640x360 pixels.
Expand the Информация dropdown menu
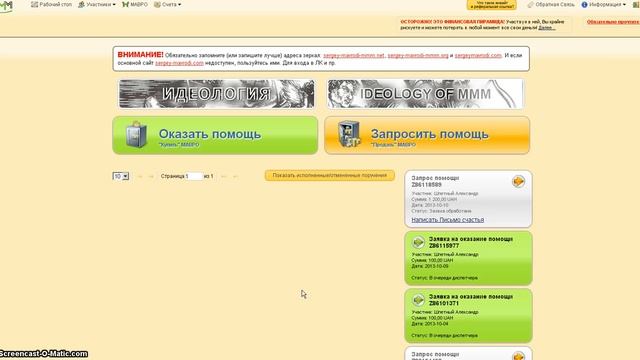[x=604, y=4]
